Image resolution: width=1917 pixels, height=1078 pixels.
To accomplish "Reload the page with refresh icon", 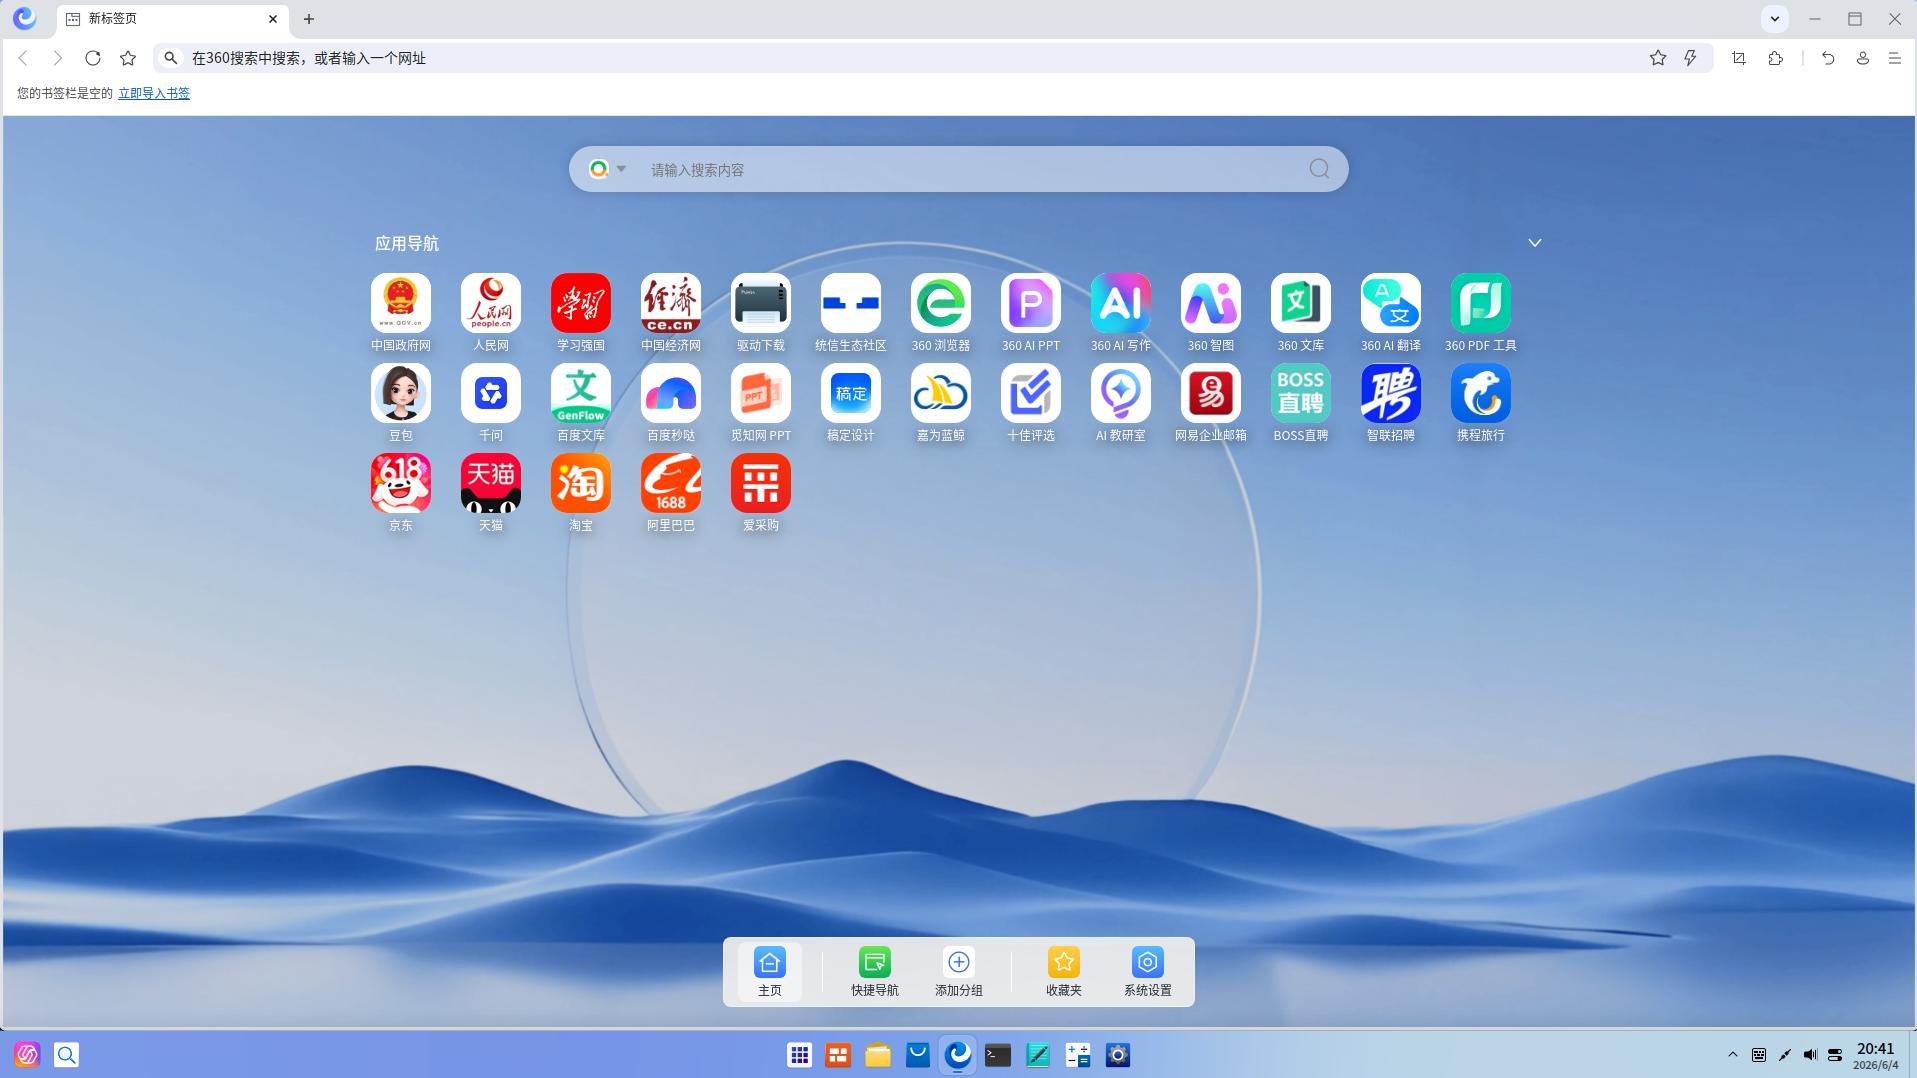I will (x=93, y=58).
